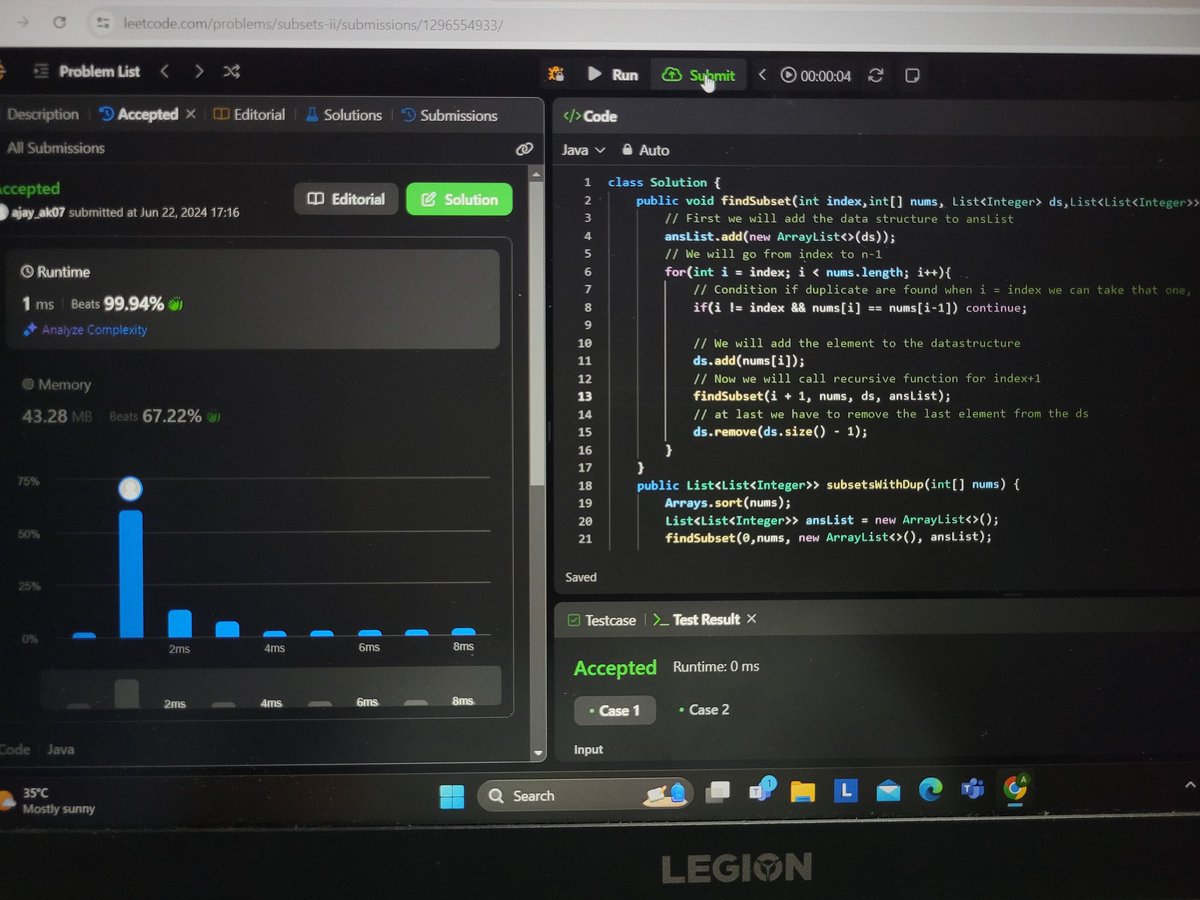Show hidden system tray icons chevron
The width and height of the screenshot is (1200, 900).
tap(1190, 783)
